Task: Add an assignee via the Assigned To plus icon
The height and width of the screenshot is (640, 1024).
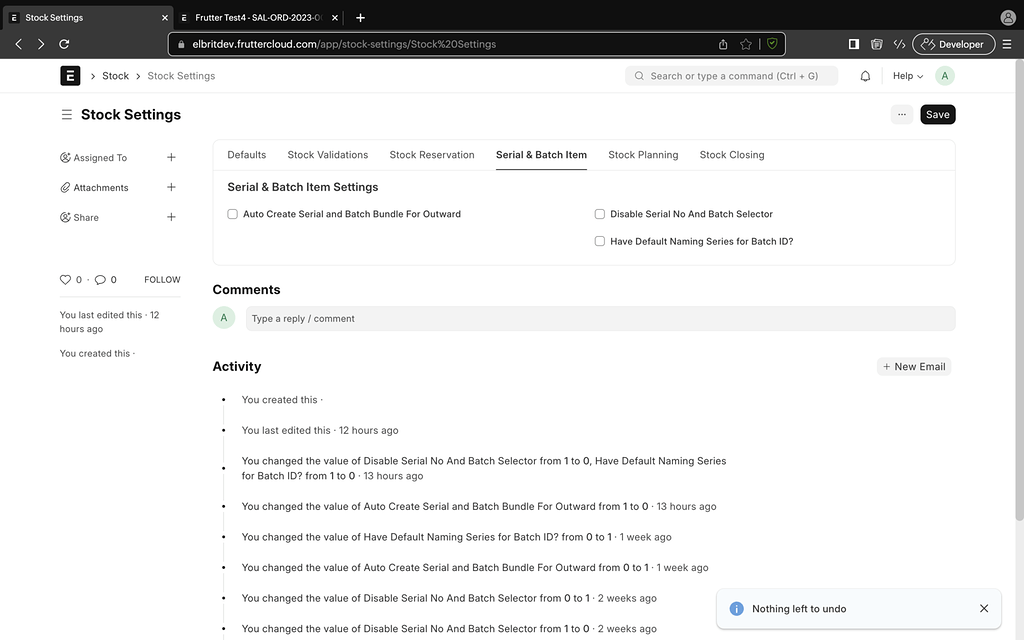Action: 171,157
